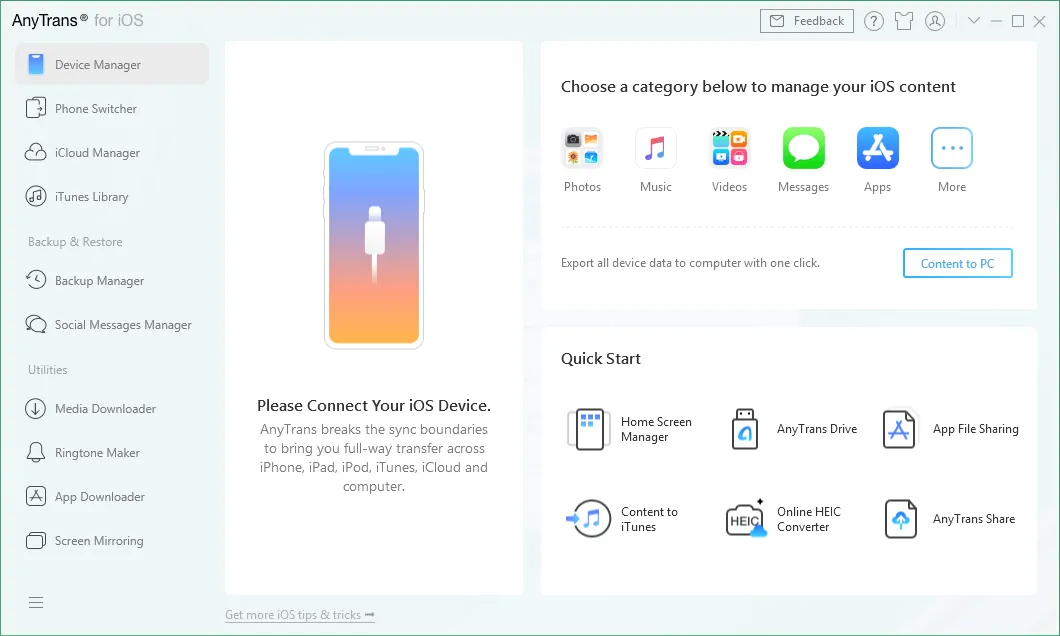Click the Quick Start heading
This screenshot has width=1060, height=636.
pyautogui.click(x=601, y=359)
